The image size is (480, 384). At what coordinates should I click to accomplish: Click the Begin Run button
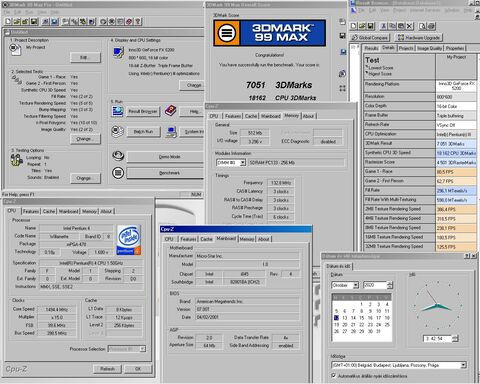[143, 132]
